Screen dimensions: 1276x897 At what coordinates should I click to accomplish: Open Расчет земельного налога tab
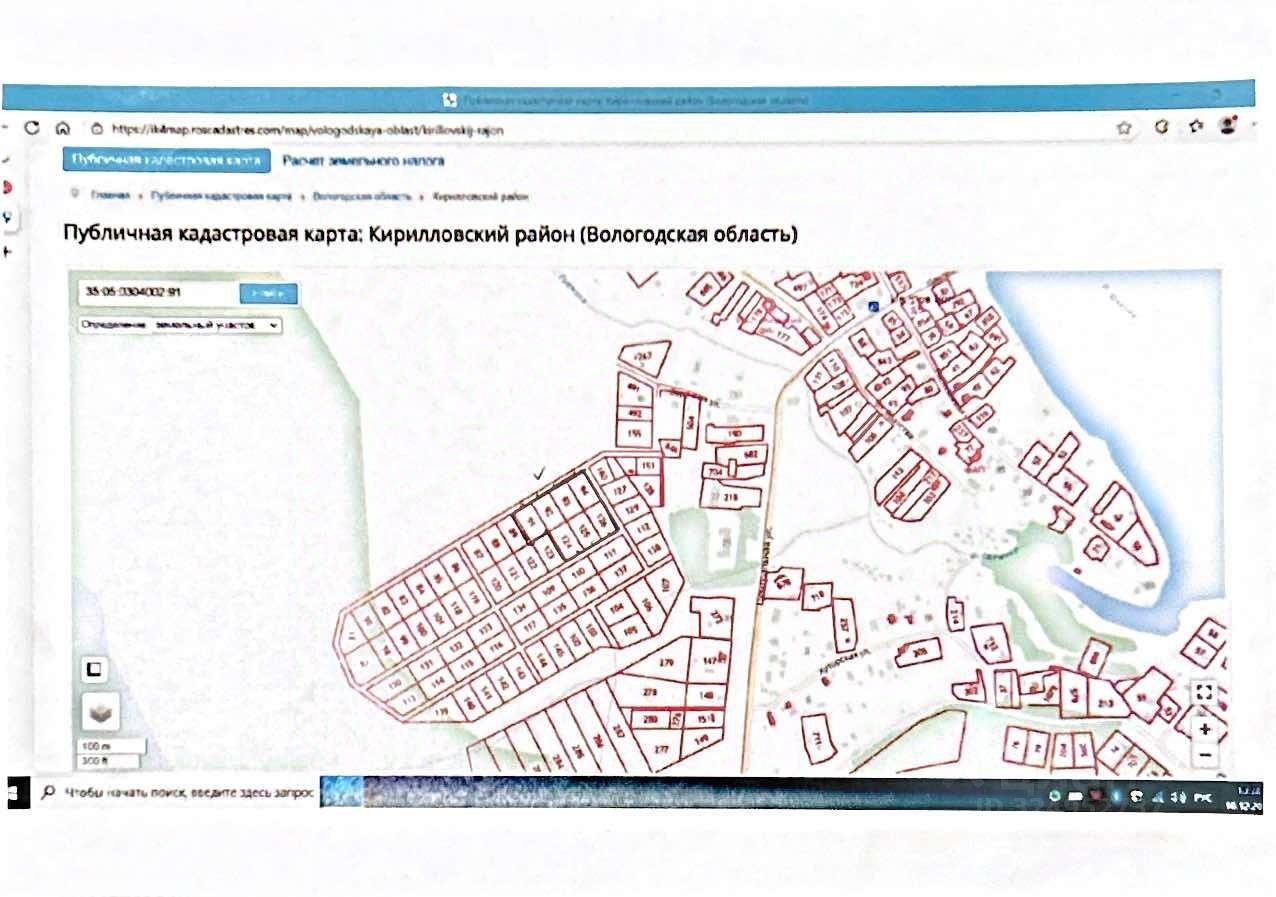pyautogui.click(x=363, y=160)
